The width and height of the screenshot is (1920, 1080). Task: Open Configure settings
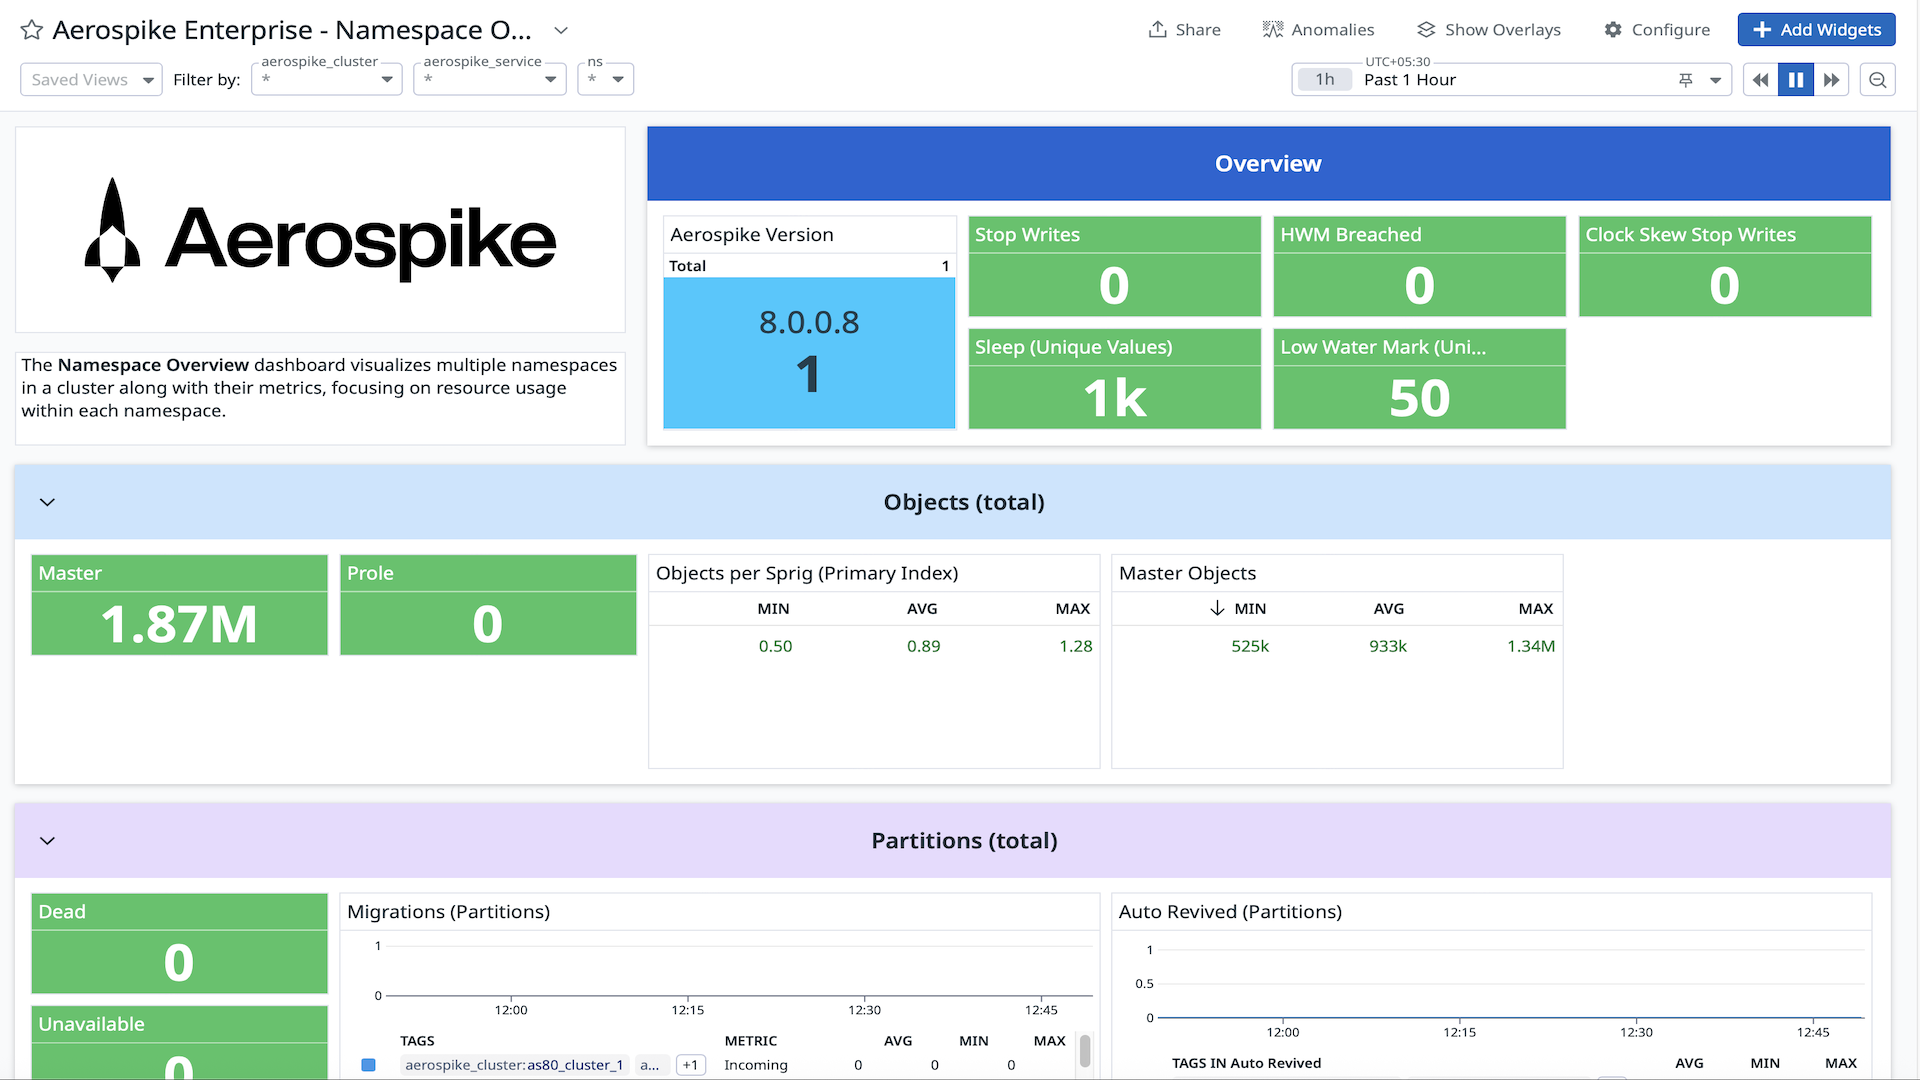1657,30
